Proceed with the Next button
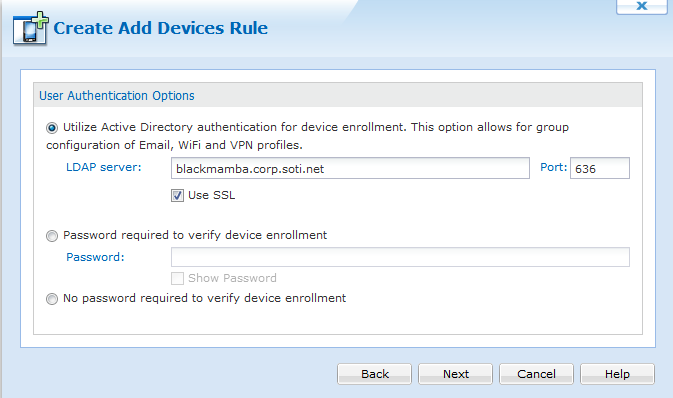The height and width of the screenshot is (398, 673). [x=455, y=374]
